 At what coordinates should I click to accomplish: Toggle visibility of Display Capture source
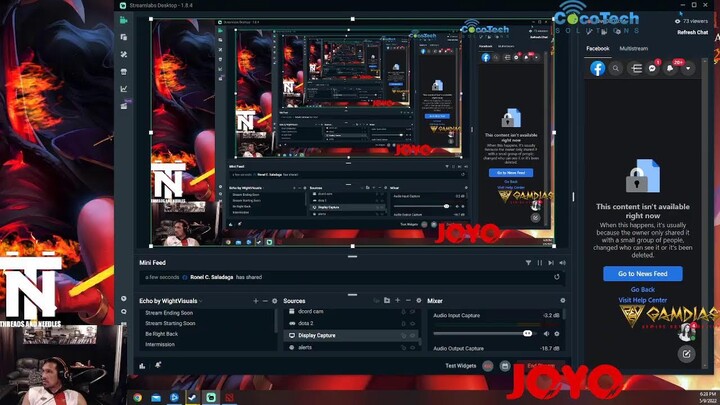click(412, 335)
